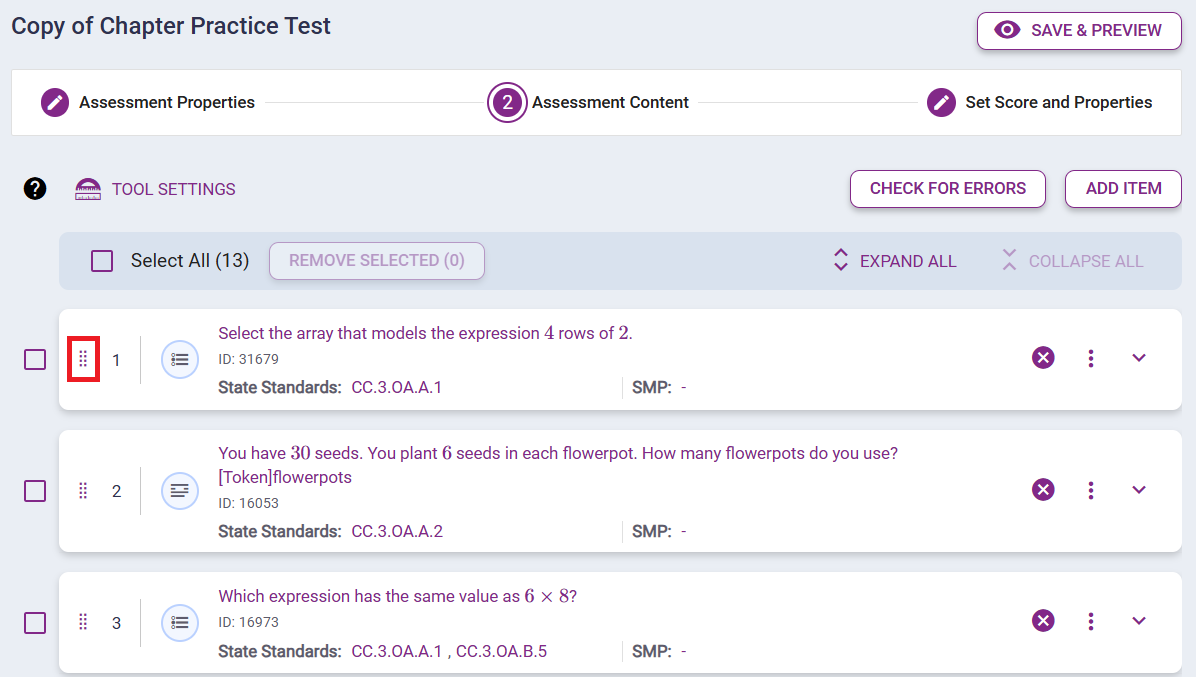Check the box for item 1

coord(35,359)
